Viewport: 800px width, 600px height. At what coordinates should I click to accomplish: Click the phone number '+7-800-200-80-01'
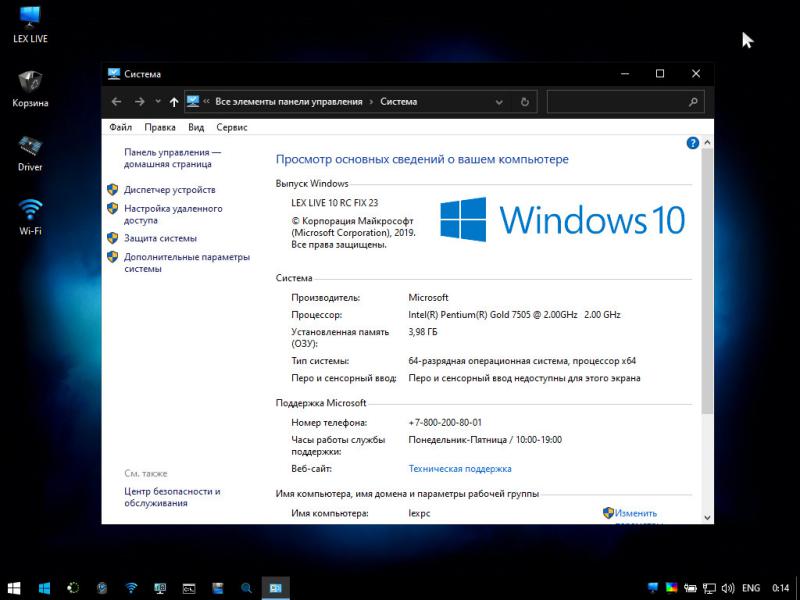(x=445, y=422)
